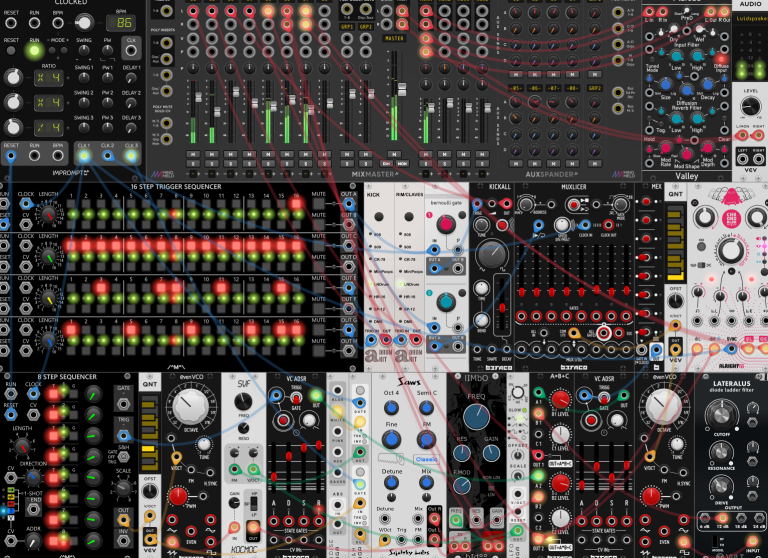
Task: Click the CLOCK OUT jack on Muxlicer
Action: [608, 225]
